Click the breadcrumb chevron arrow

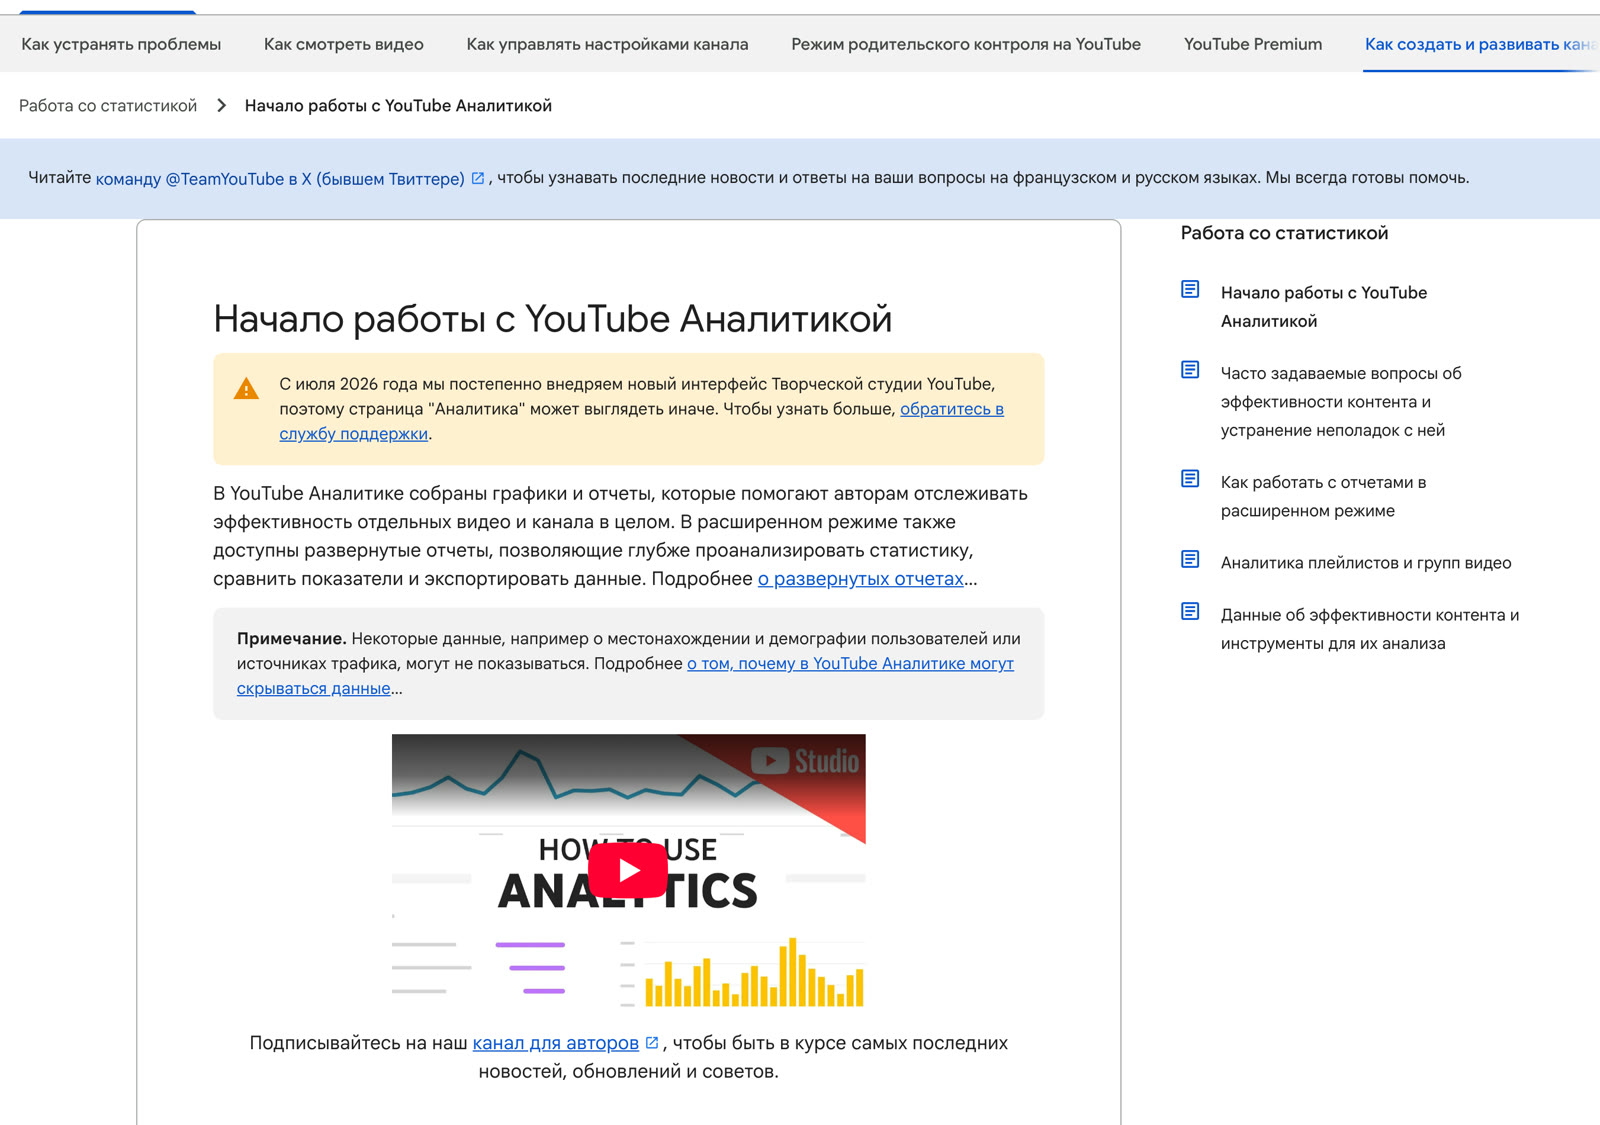point(221,106)
